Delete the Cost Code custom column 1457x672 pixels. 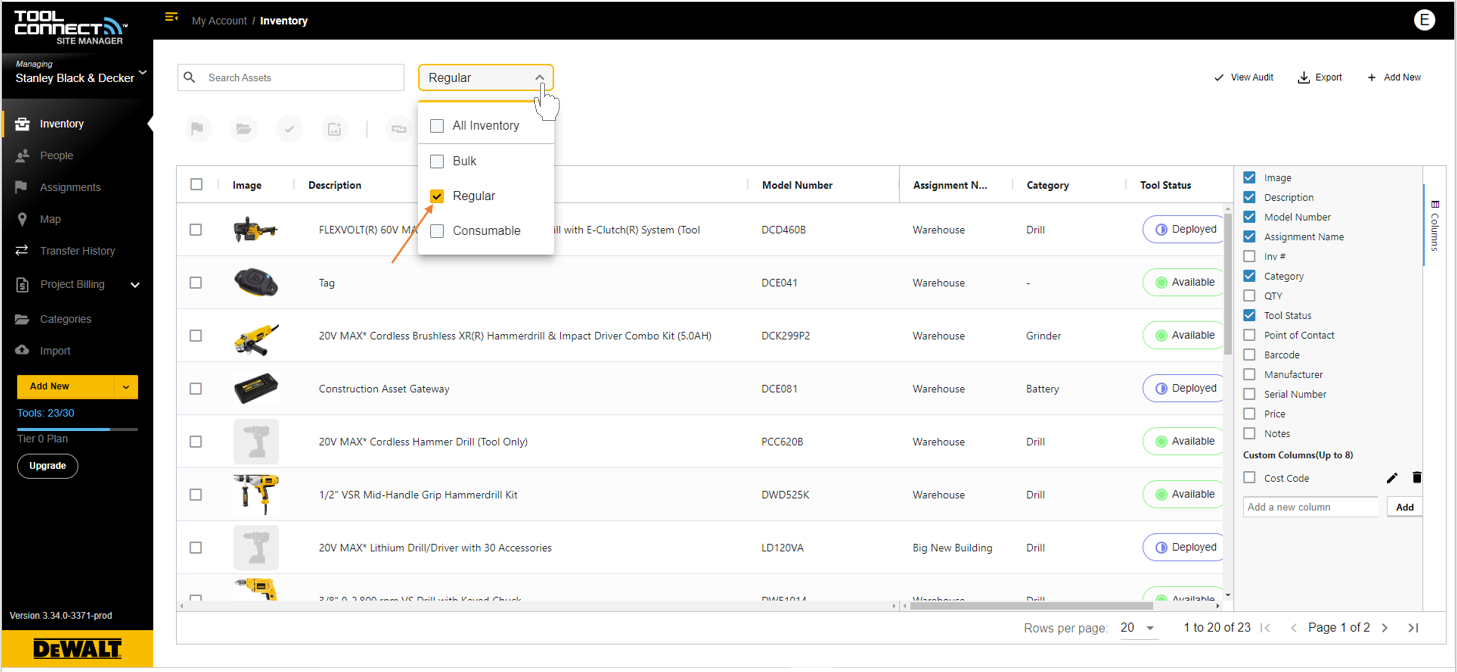1416,478
